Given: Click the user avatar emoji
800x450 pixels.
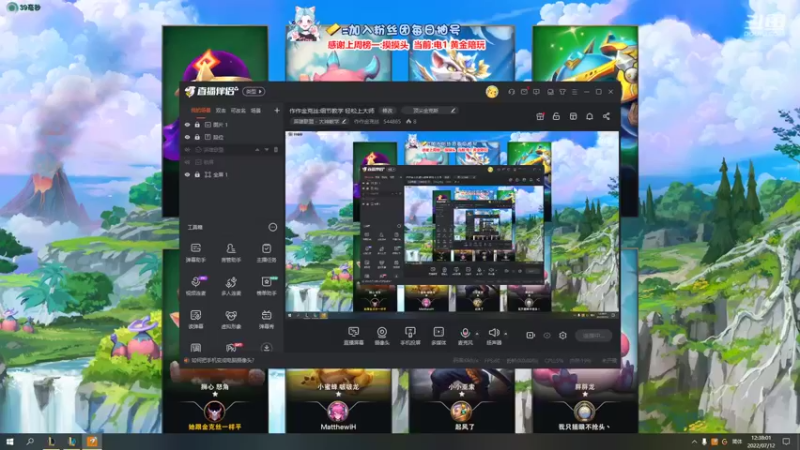Looking at the screenshot, I should (492, 91).
